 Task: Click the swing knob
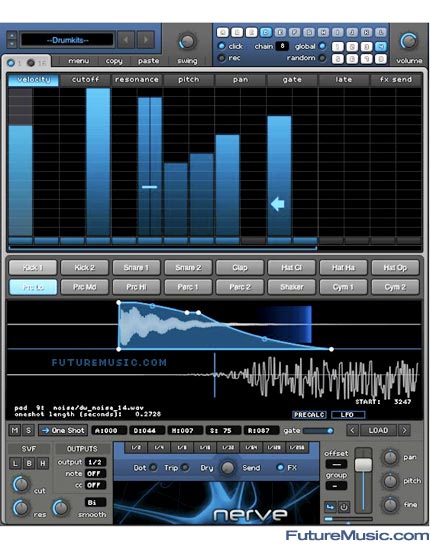(187, 41)
